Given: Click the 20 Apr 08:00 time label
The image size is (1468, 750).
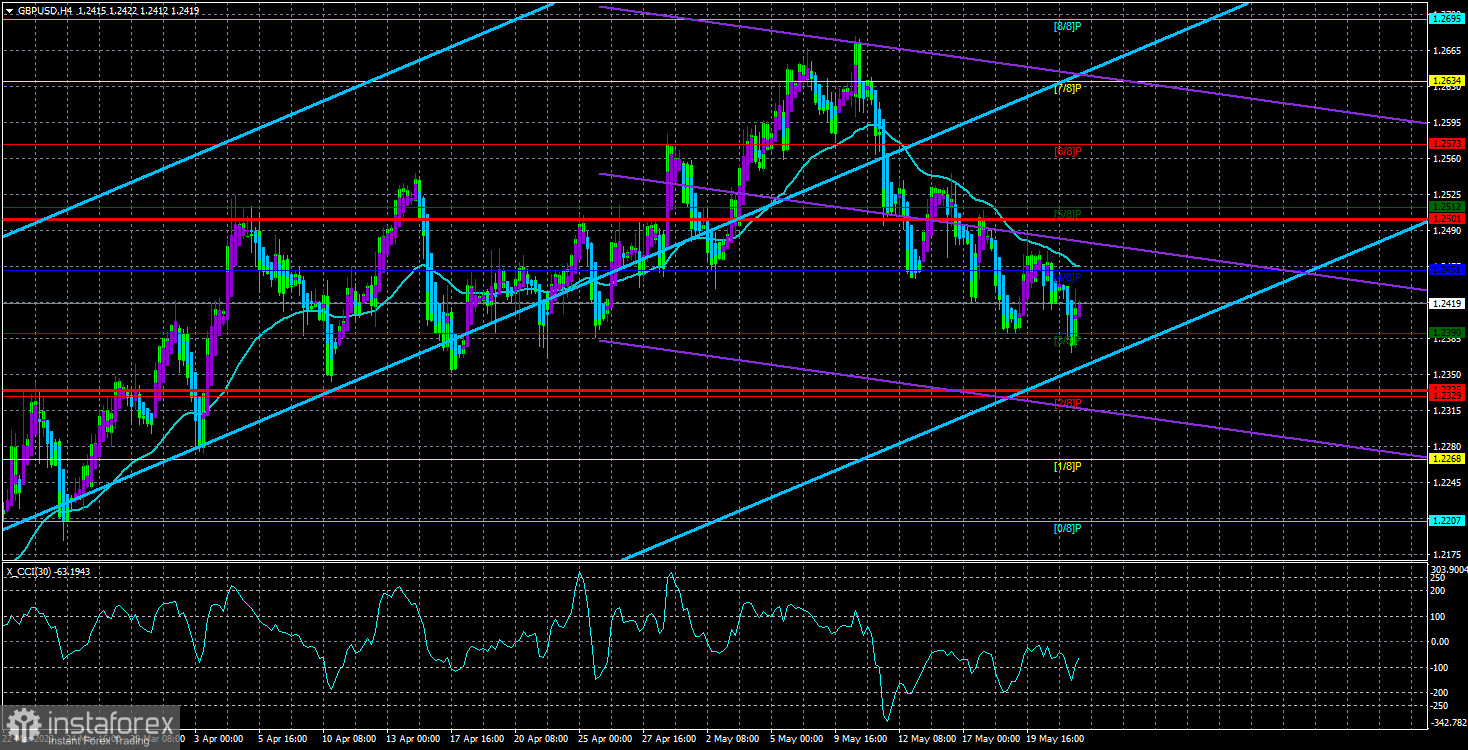Looking at the screenshot, I should point(543,741).
